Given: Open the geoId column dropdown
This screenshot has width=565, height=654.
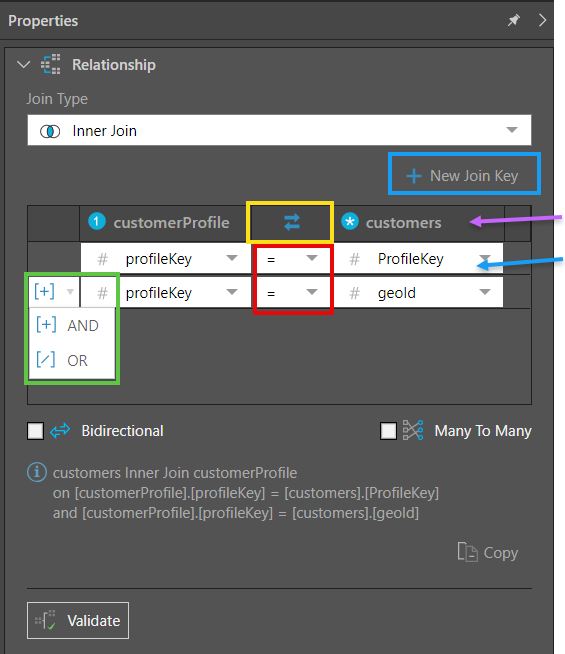Looking at the screenshot, I should pyautogui.click(x=418, y=293).
